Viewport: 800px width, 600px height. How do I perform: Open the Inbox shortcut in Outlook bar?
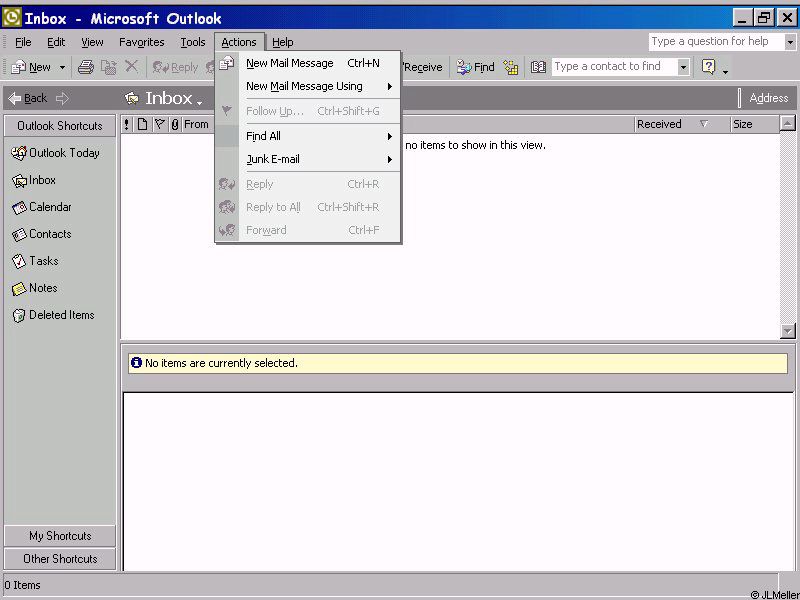click(34, 180)
